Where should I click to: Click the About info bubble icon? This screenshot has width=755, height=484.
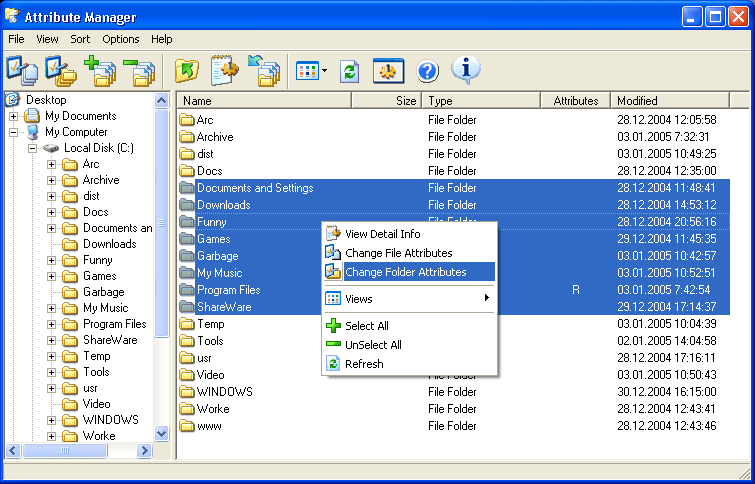click(466, 70)
